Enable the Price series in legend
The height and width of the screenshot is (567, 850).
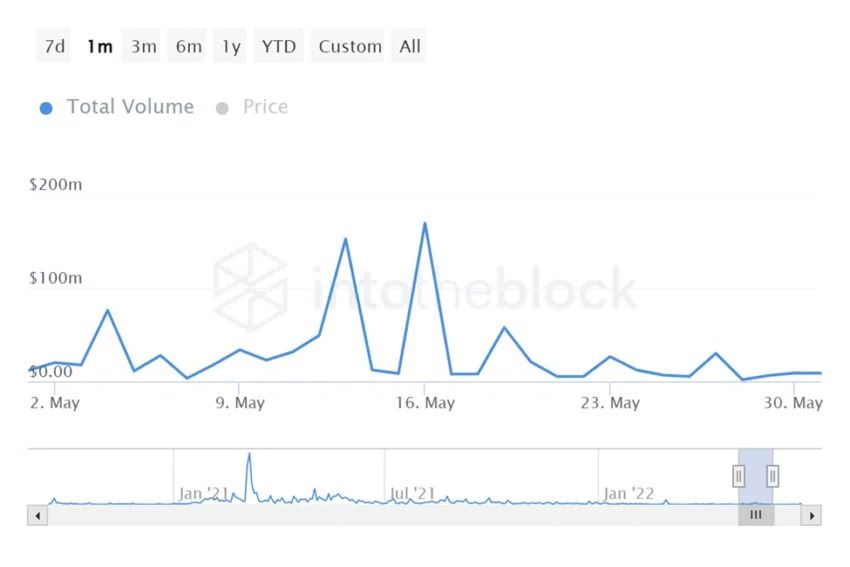[x=265, y=107]
